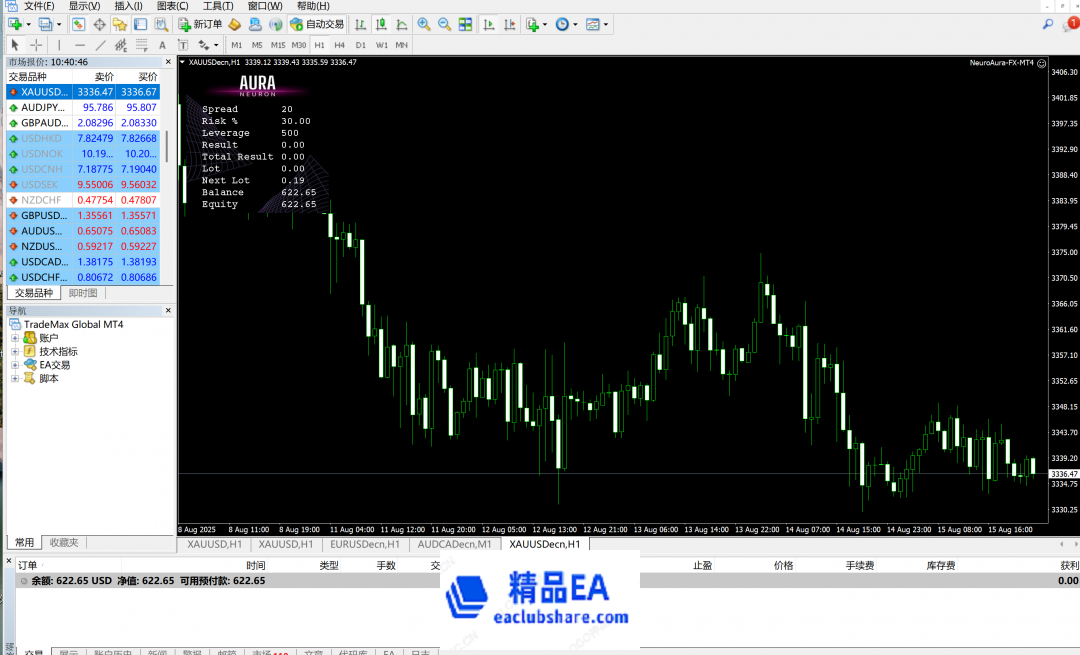Toggle chart shift with the toolbar icon
Viewport: 1080px width, 655px height.
tap(510, 24)
